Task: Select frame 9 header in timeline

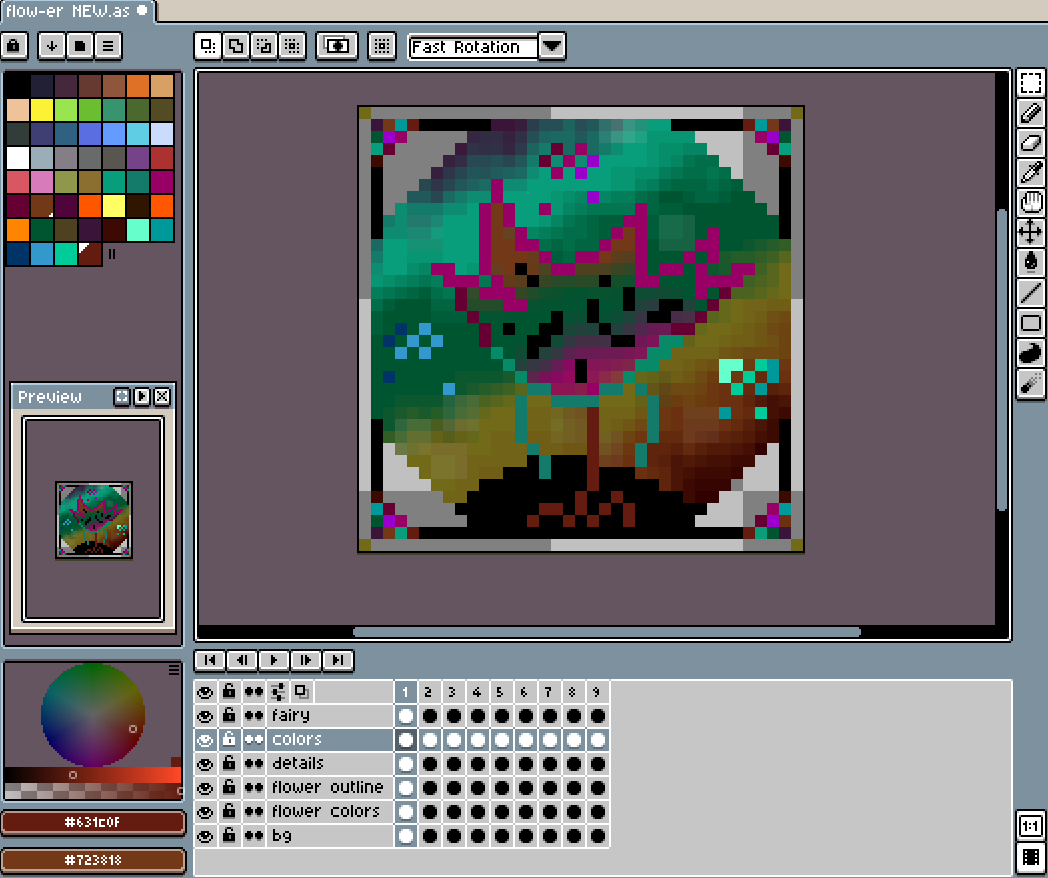Action: [597, 692]
